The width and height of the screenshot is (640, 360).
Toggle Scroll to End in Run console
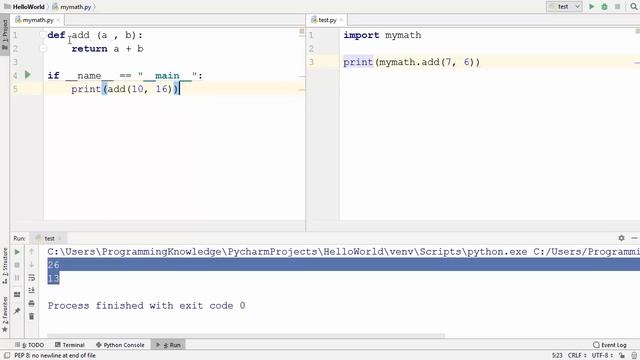31,291
